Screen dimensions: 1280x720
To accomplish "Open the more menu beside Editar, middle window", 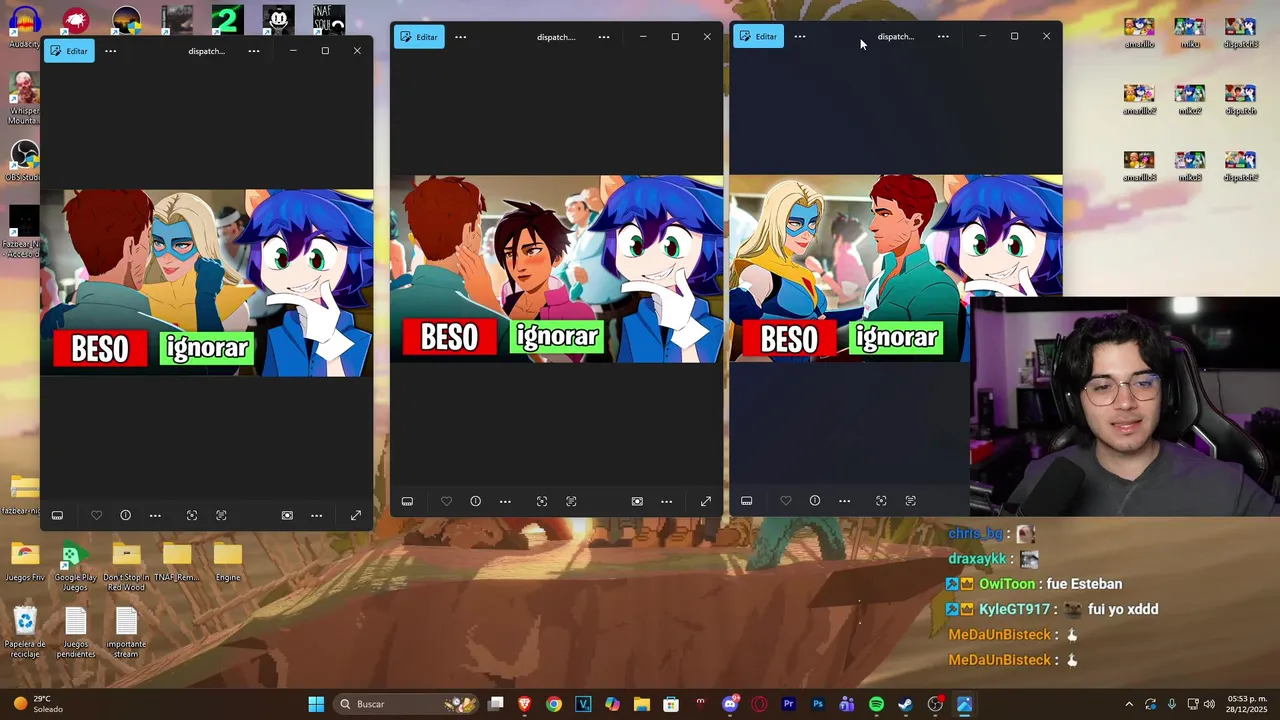I will tap(460, 37).
